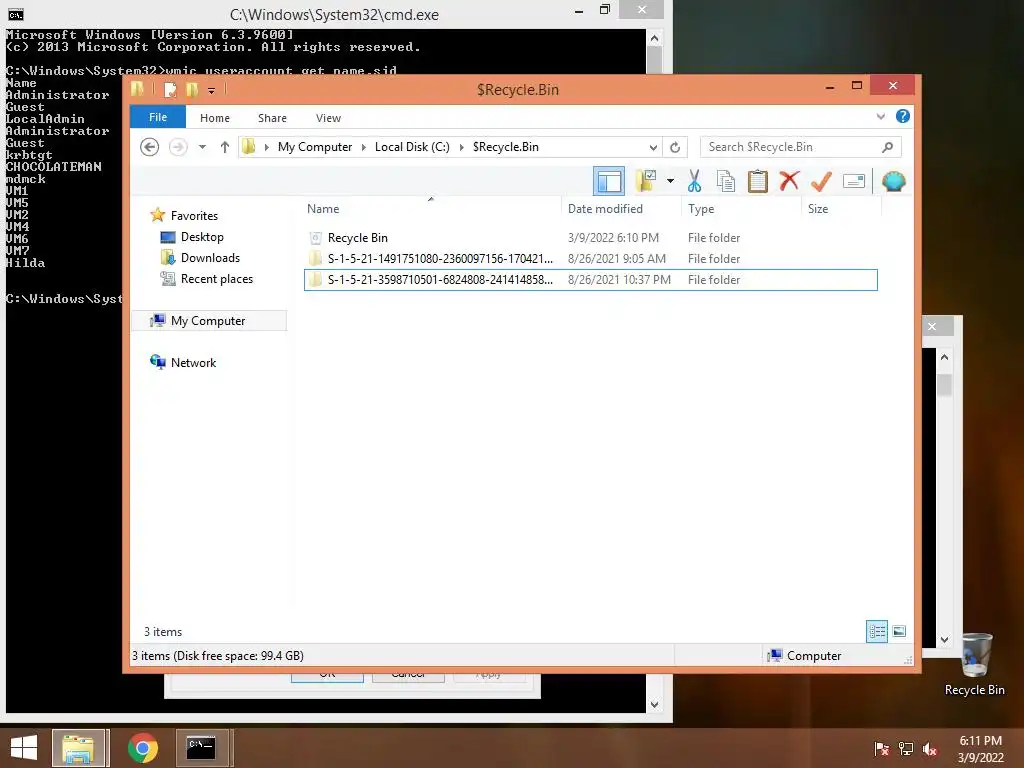This screenshot has height=768, width=1024.
Task: Open the Share ribbon tab
Action: 272,118
